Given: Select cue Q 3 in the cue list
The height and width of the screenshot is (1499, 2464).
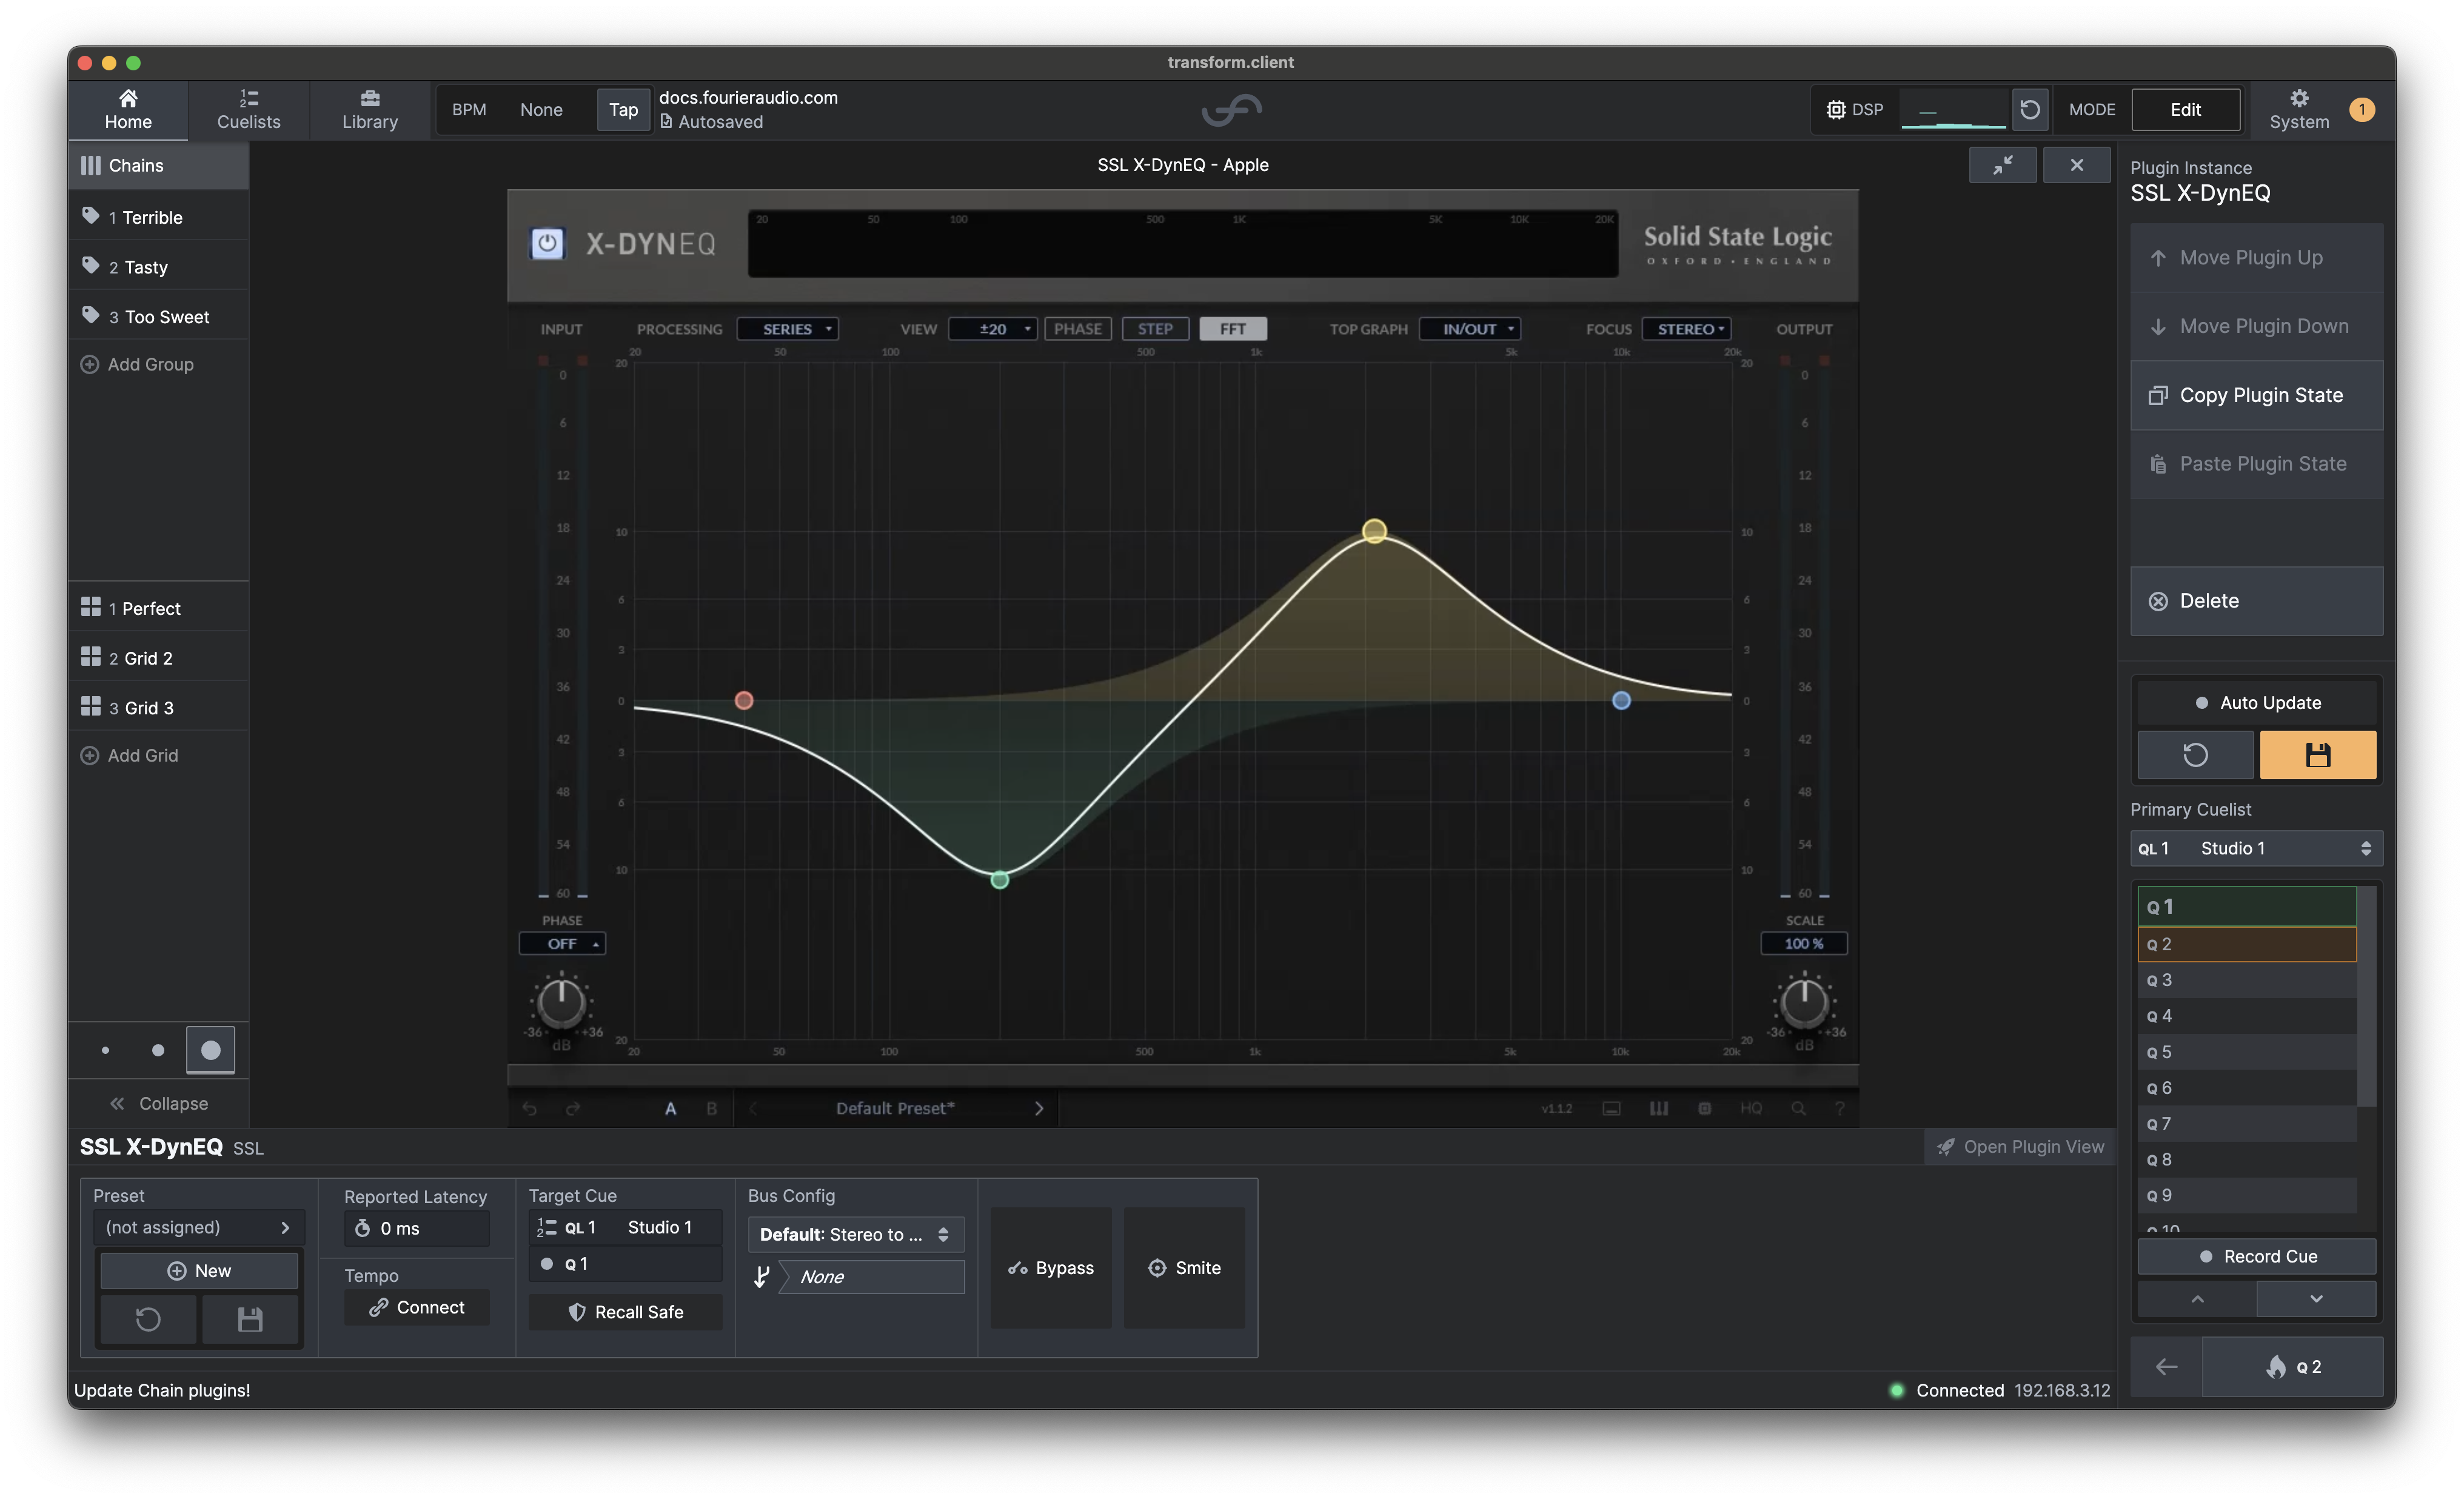Looking at the screenshot, I should (2247, 980).
